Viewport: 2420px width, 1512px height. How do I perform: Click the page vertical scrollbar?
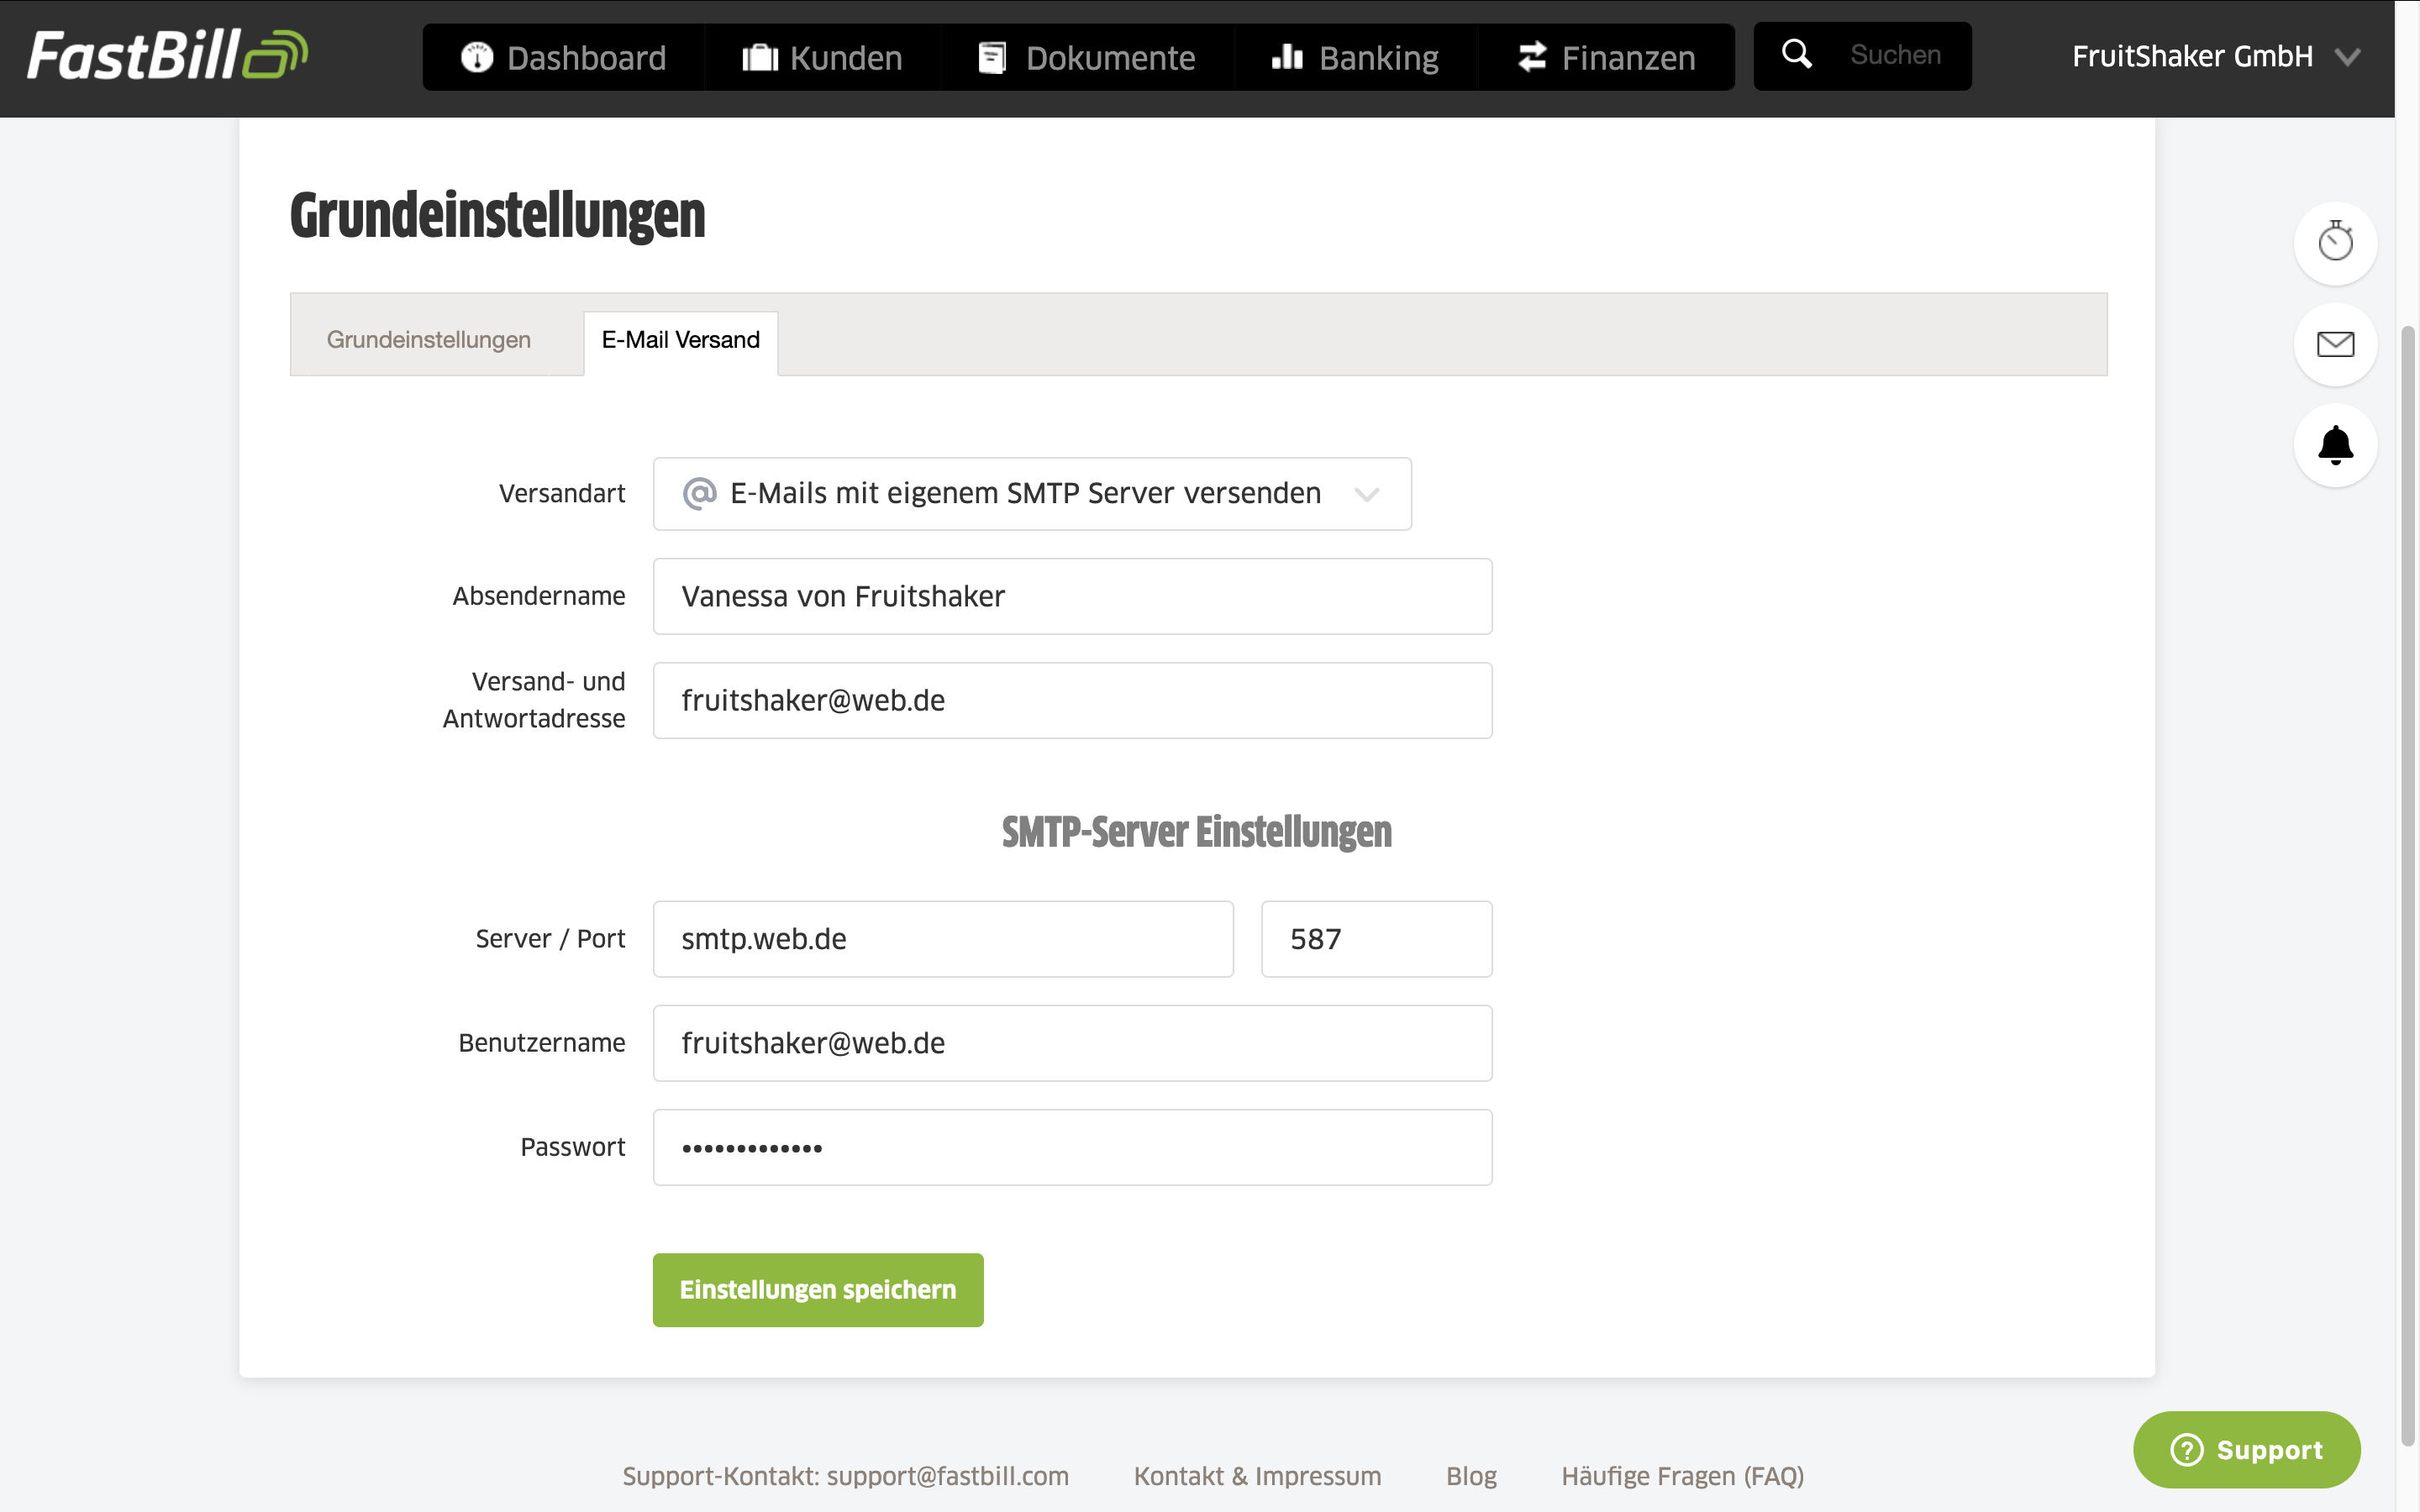(x=2408, y=885)
